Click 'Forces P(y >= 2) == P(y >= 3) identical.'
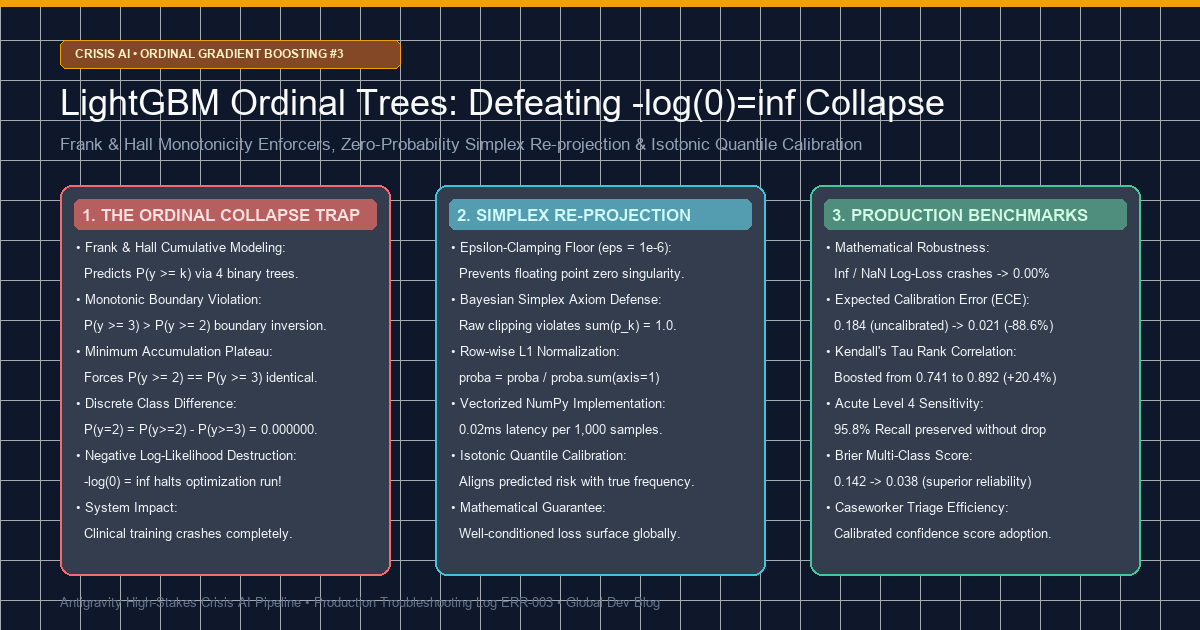The height and width of the screenshot is (630, 1200). [200, 377]
